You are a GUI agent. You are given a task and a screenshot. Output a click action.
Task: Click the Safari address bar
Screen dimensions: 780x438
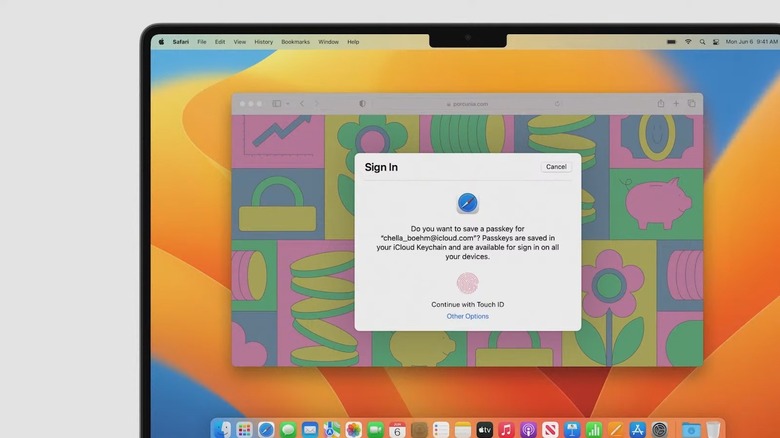467,103
